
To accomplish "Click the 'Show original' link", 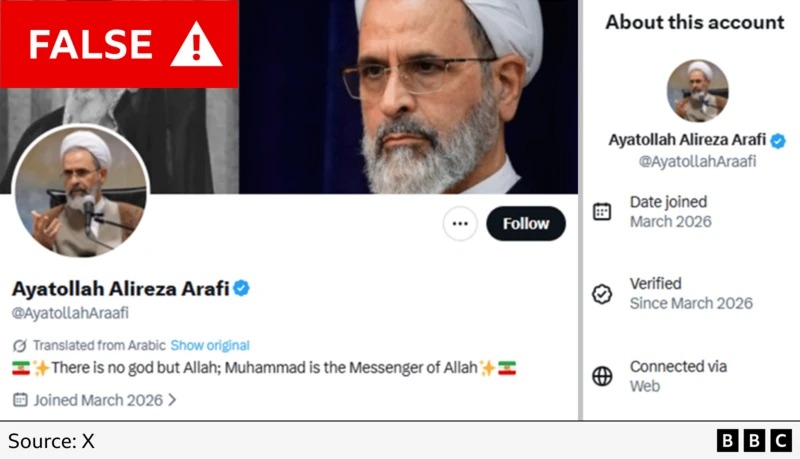I will [x=210, y=345].
